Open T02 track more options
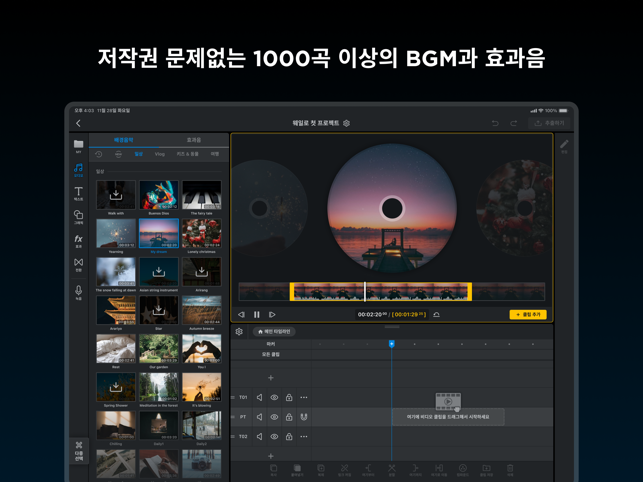Viewport: 643px width, 482px height. click(303, 436)
